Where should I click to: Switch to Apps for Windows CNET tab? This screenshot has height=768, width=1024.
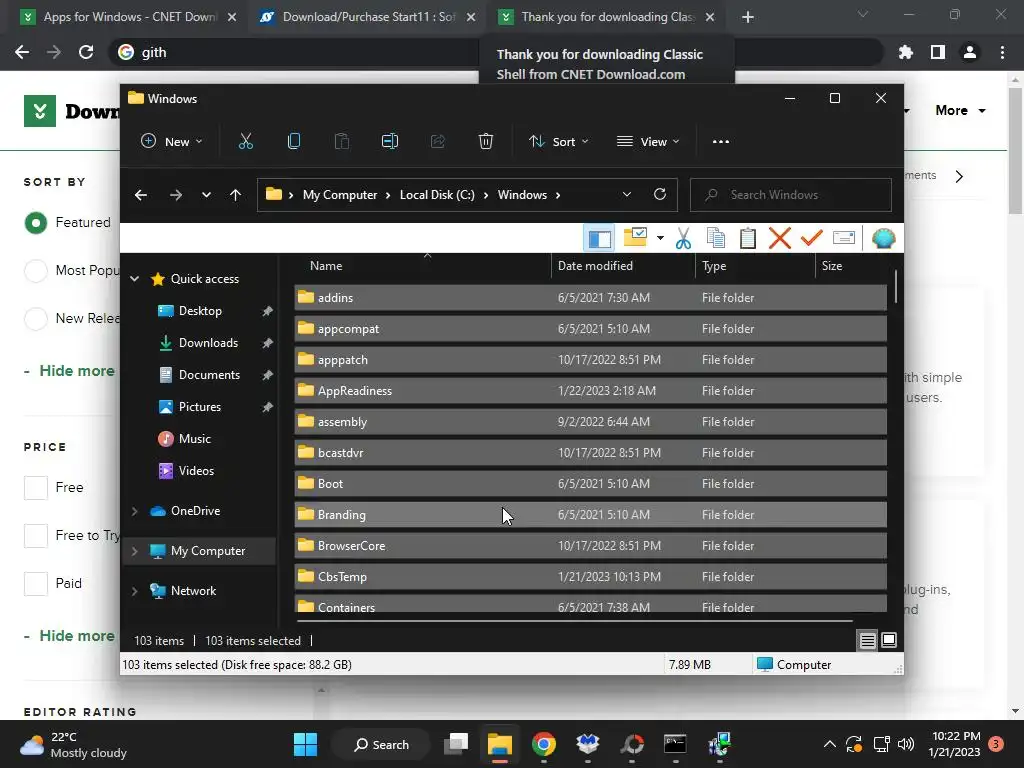127,17
